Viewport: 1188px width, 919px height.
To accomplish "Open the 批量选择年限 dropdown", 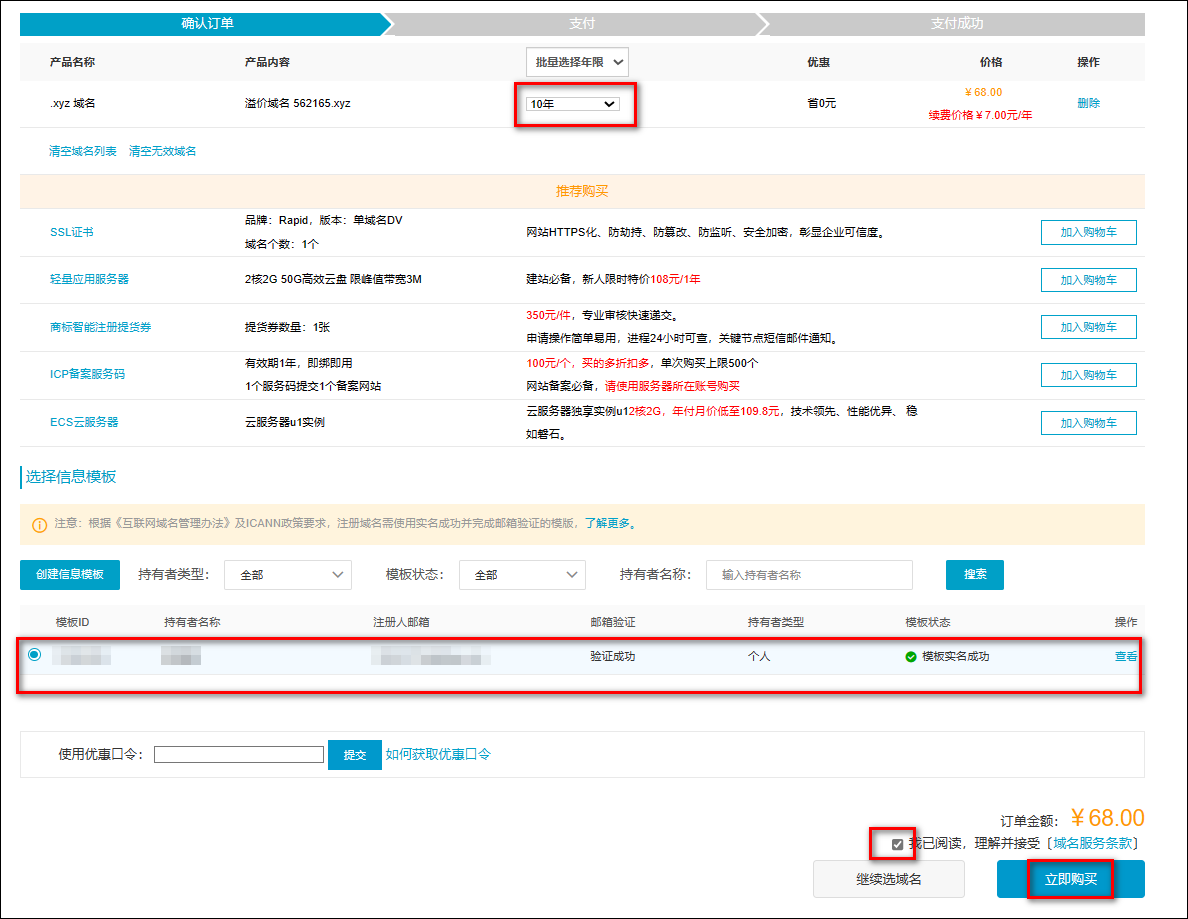I will [577, 62].
